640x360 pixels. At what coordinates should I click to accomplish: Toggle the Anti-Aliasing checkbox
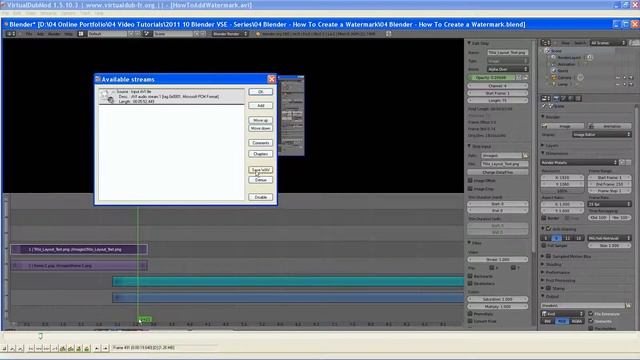pyautogui.click(x=549, y=229)
